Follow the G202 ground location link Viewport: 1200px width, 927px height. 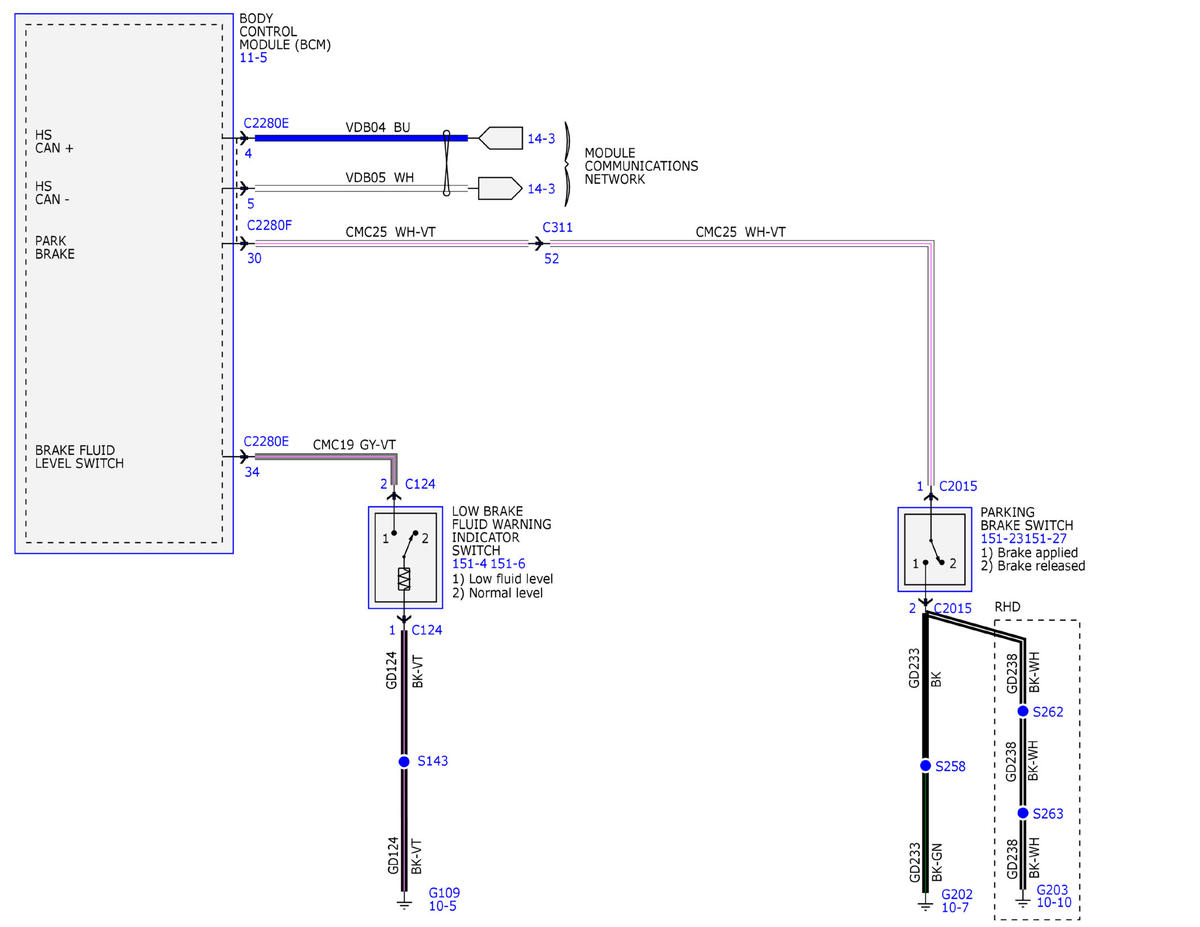click(956, 894)
